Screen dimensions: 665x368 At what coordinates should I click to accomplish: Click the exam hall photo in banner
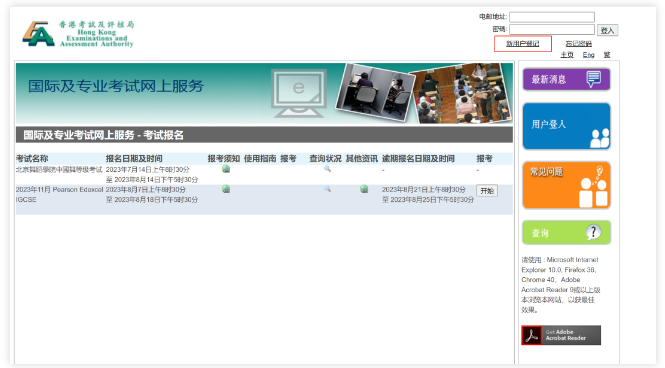pos(461,93)
